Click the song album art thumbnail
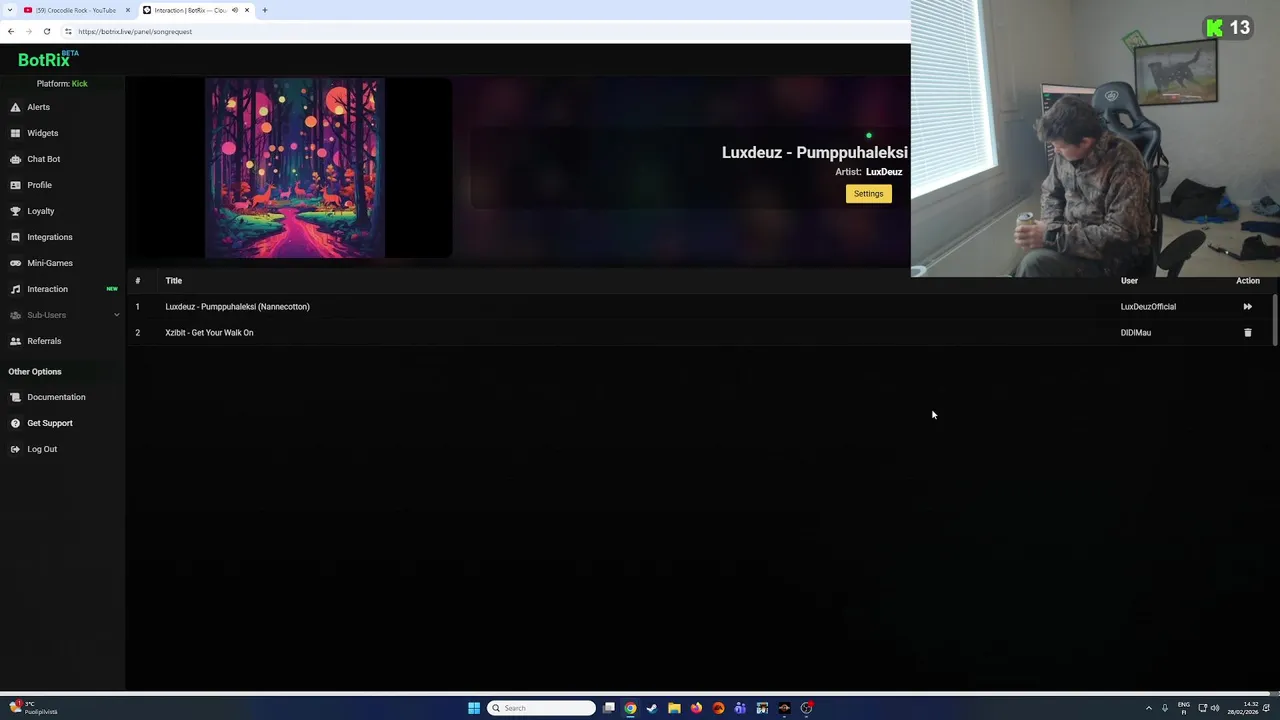The image size is (1280, 720). coord(295,168)
